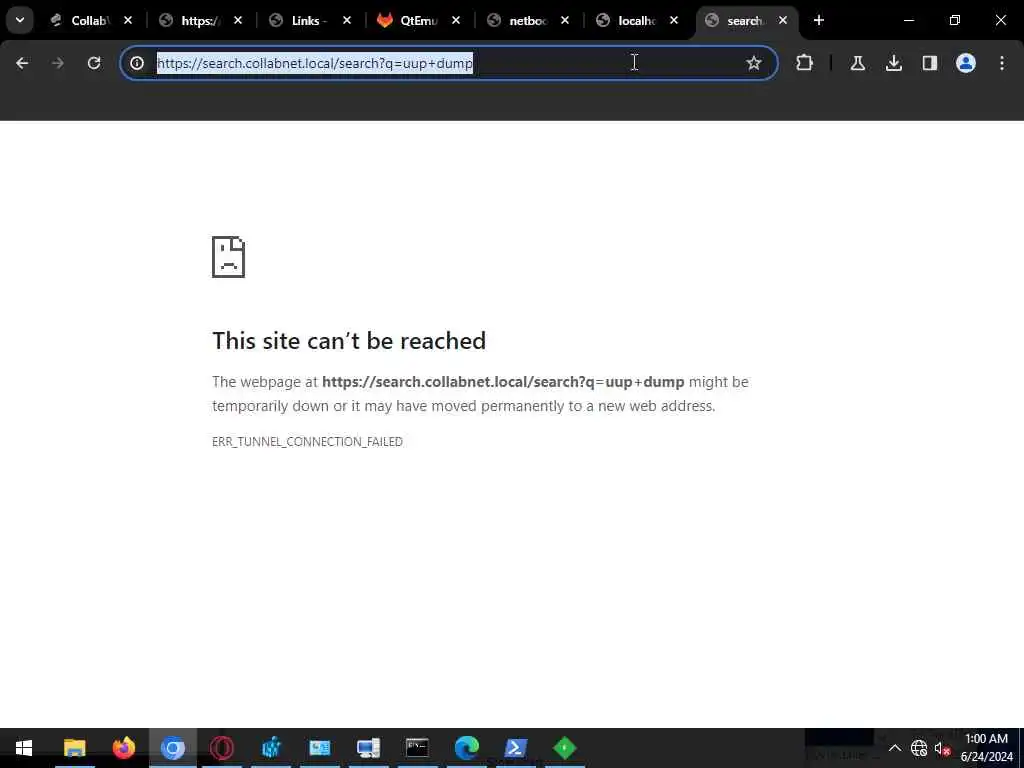The height and width of the screenshot is (768, 1024).
Task: Open the muted volume tray icon
Action: tap(942, 748)
